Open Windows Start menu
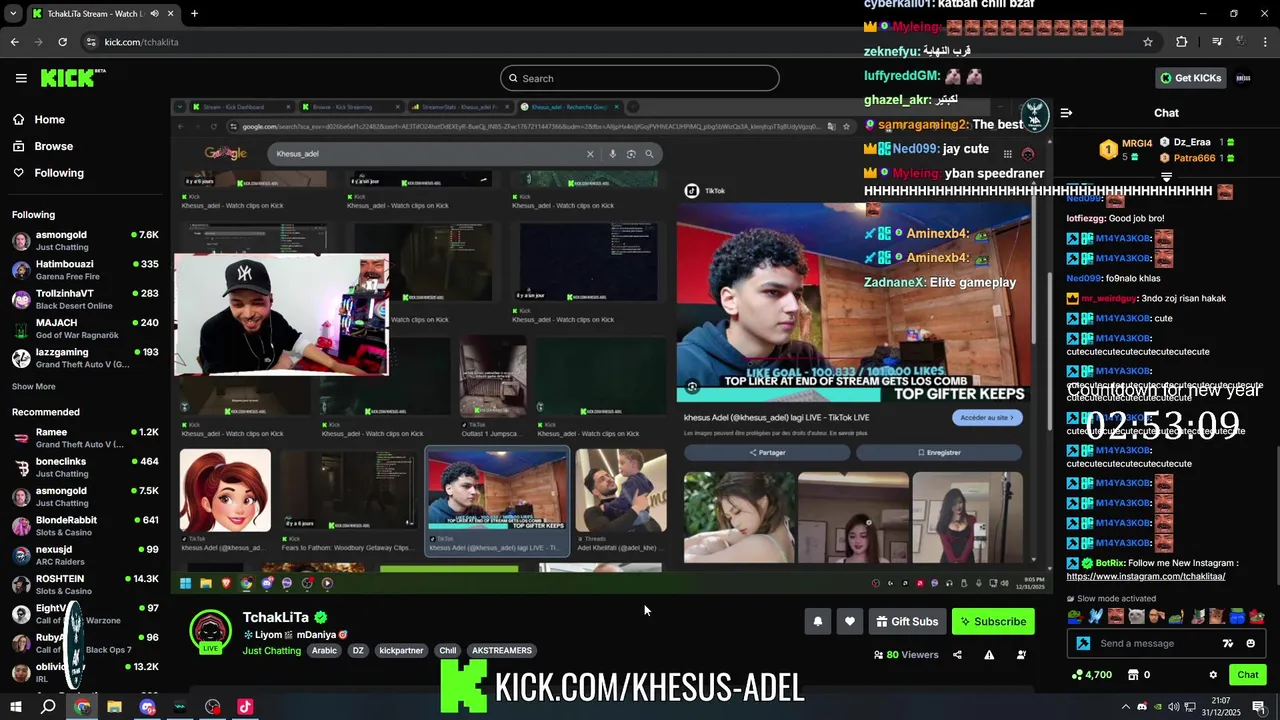1280x720 pixels. 15,707
